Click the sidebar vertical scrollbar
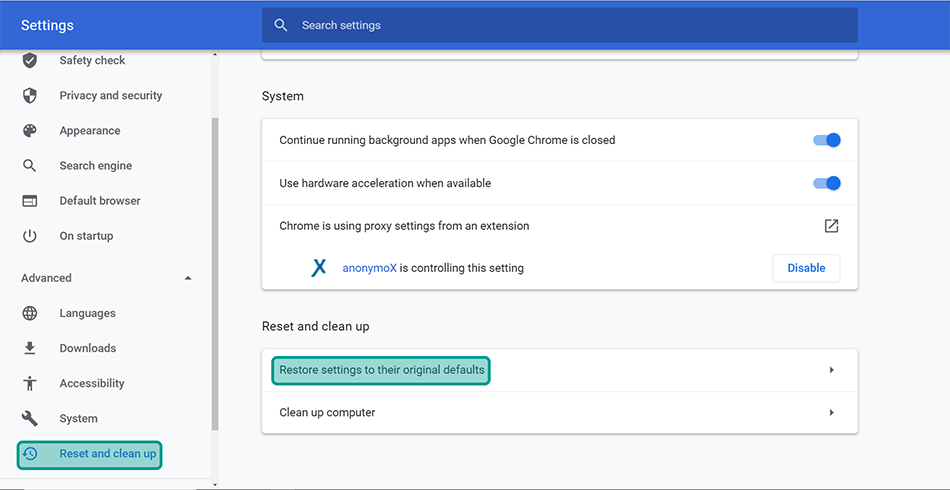 [x=214, y=274]
